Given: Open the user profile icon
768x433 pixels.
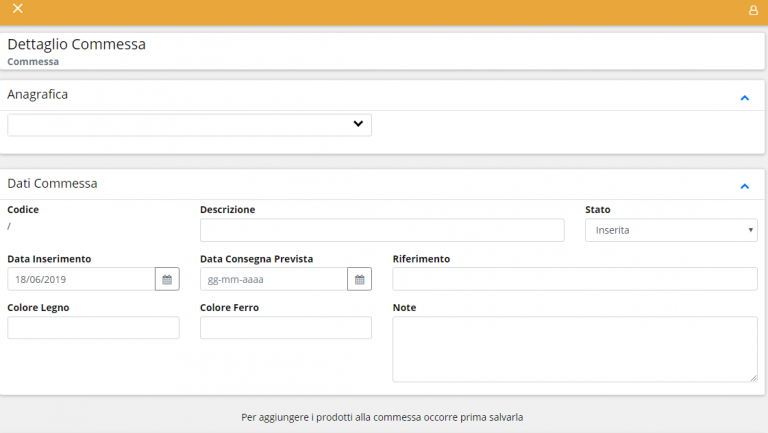Looking at the screenshot, I should [x=753, y=10].
